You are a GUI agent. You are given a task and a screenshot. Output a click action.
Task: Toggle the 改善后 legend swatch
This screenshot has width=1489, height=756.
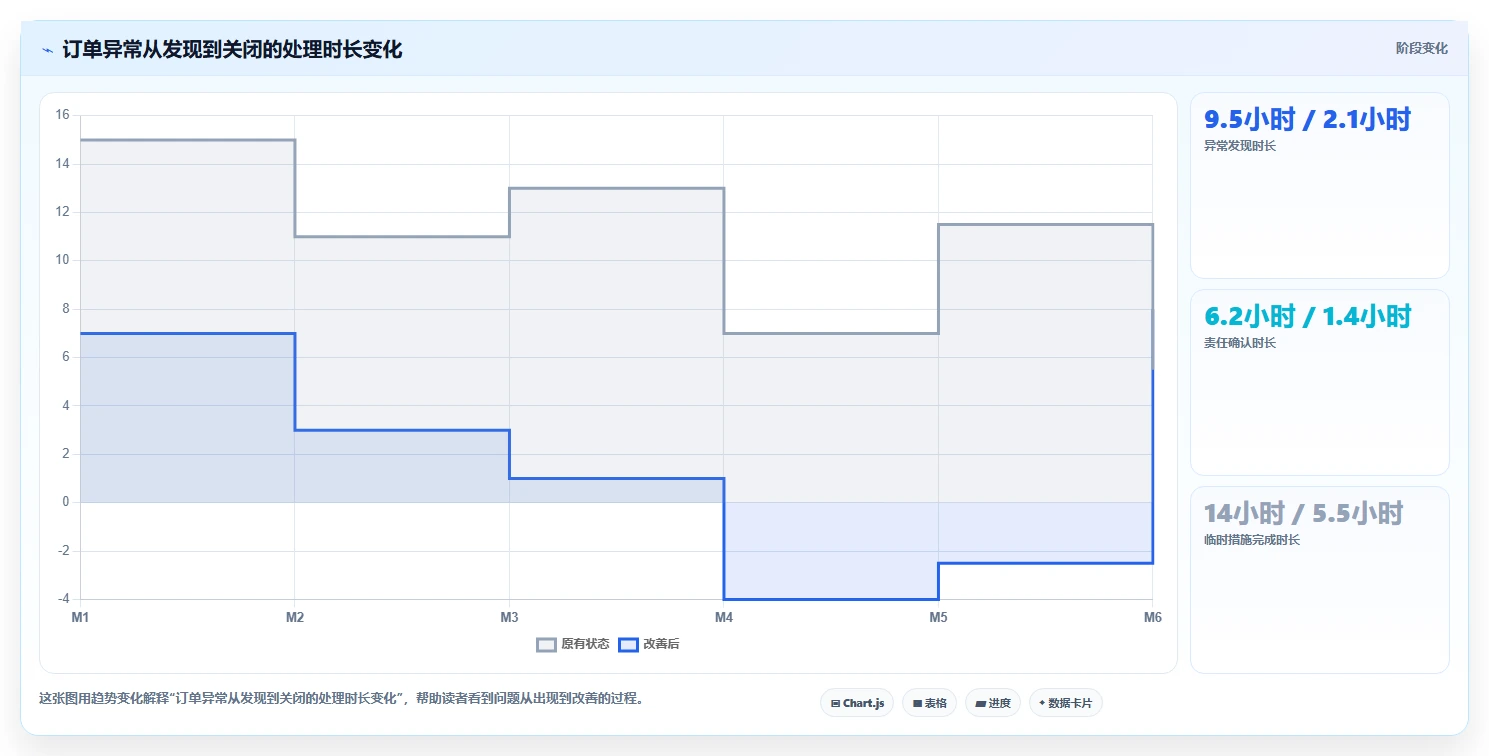click(628, 645)
